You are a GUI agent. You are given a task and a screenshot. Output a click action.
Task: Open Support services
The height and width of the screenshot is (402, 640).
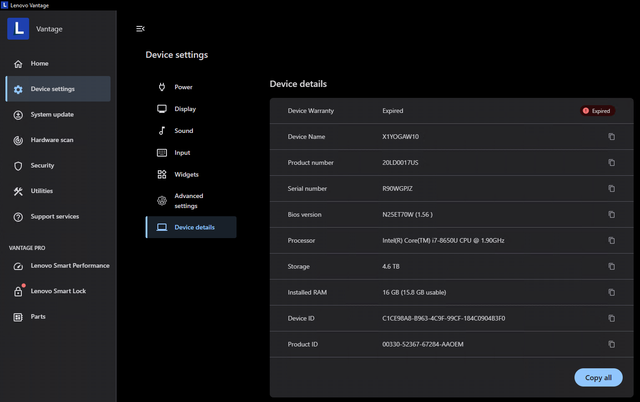(x=58, y=217)
